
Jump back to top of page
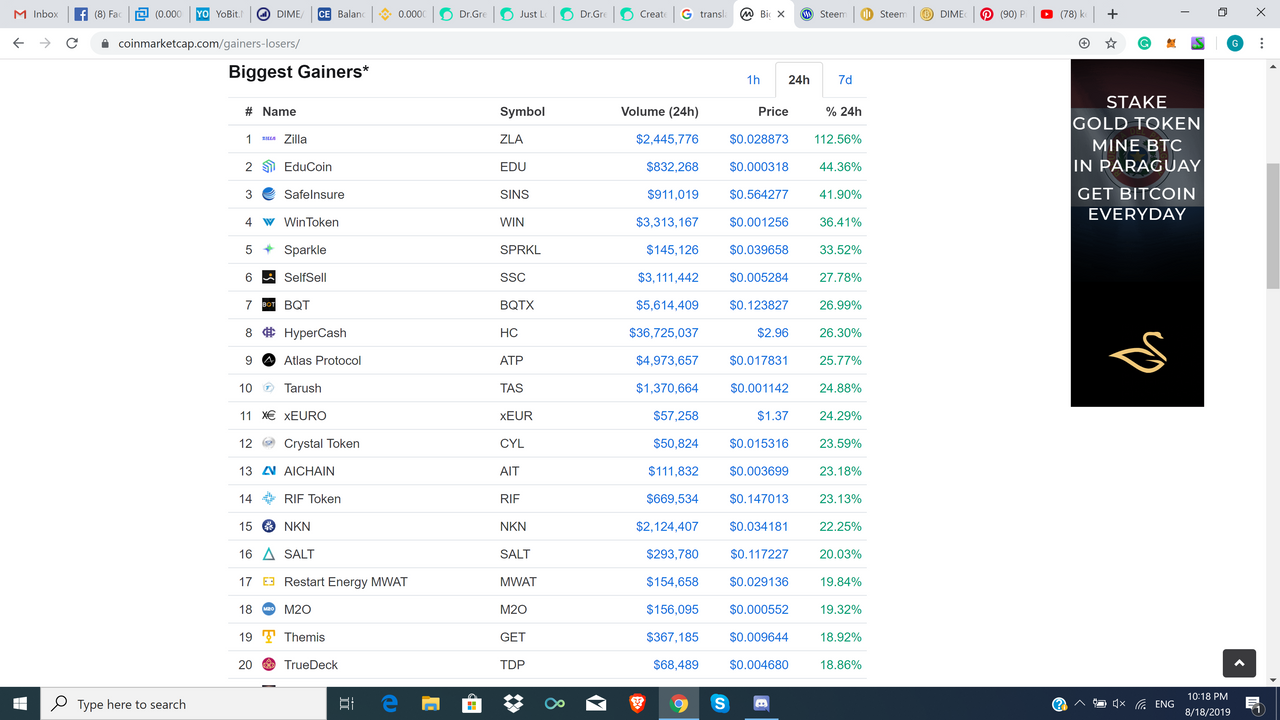coord(1239,663)
